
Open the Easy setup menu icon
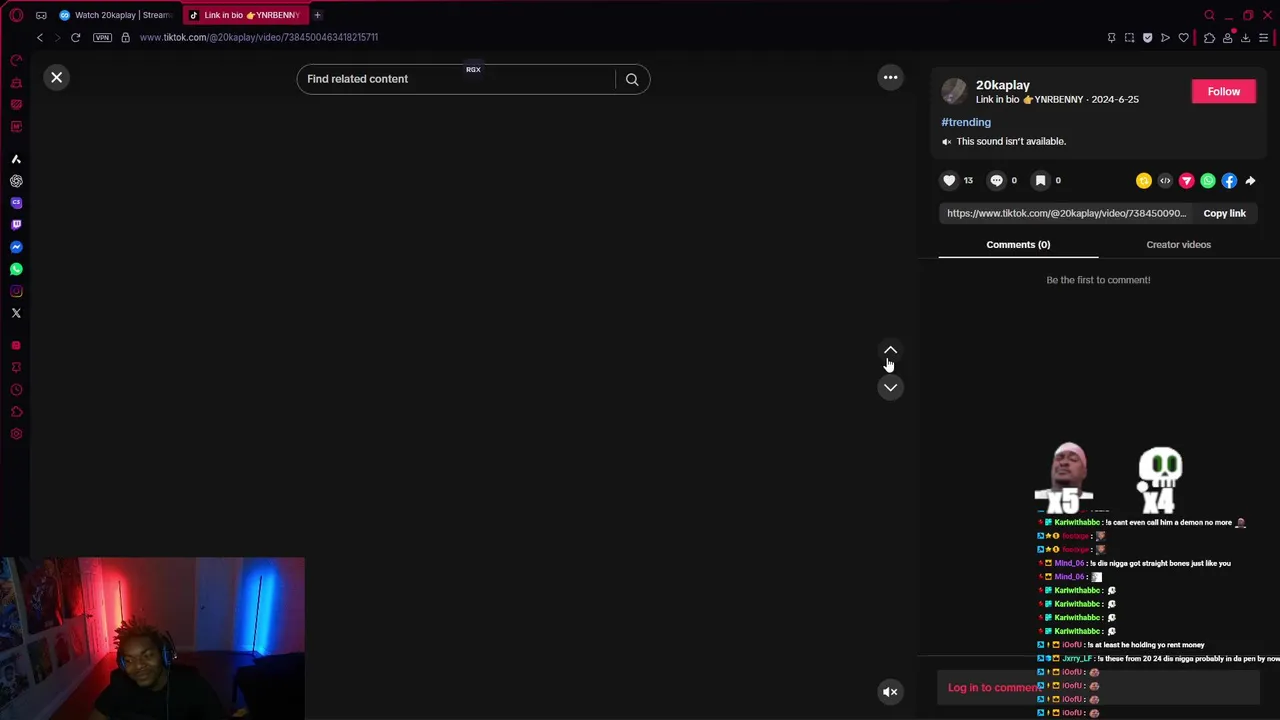1263,38
